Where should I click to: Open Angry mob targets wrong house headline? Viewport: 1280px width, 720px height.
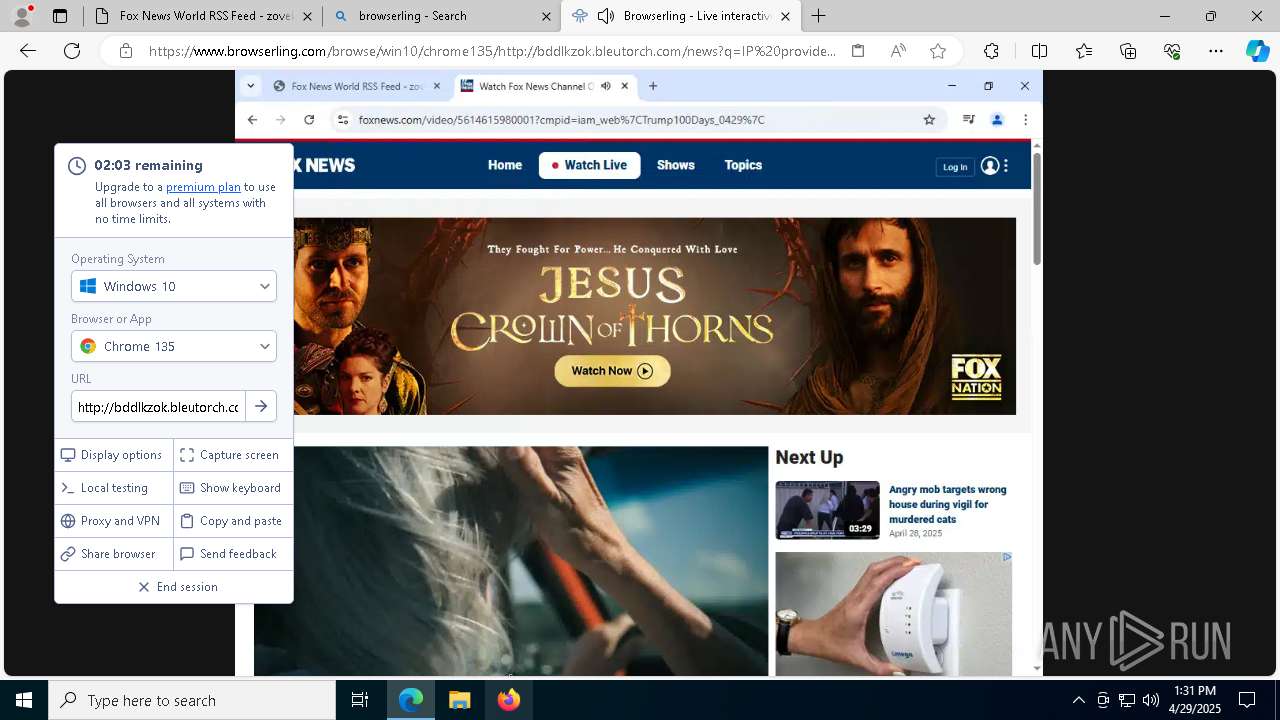click(x=947, y=505)
